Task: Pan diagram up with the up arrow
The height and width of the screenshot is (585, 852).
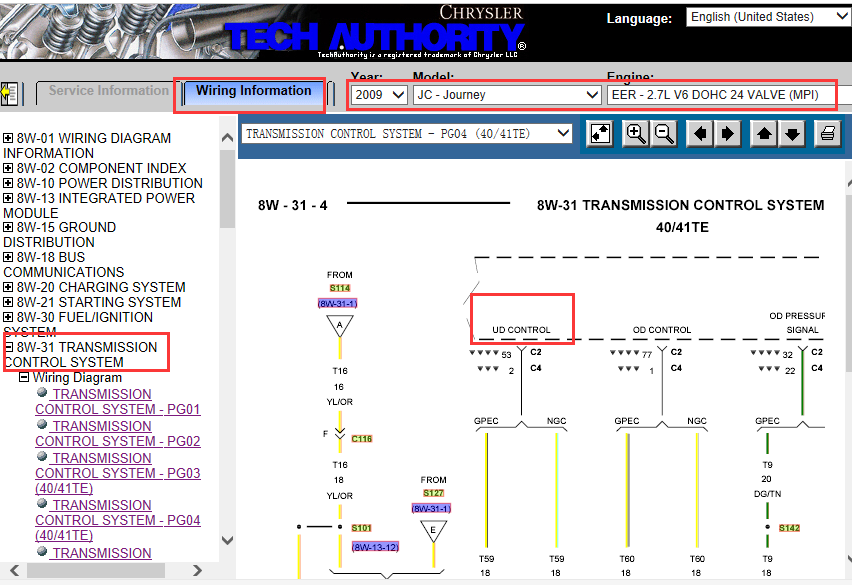Action: pyautogui.click(x=764, y=134)
